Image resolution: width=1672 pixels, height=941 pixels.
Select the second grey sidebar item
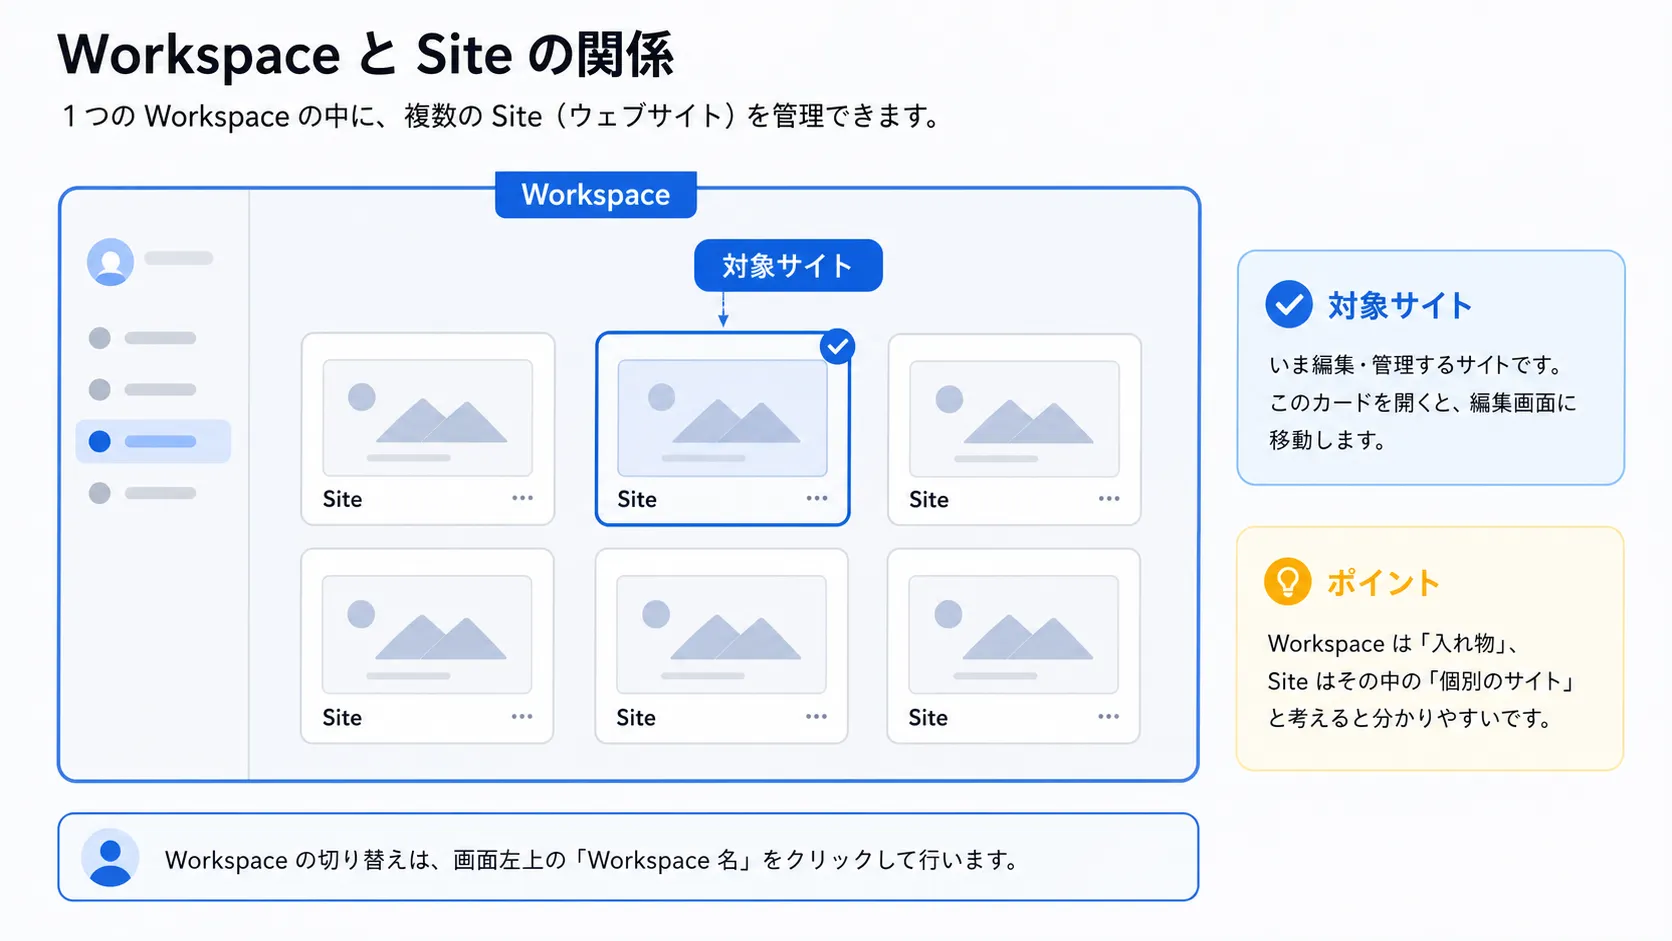142,389
